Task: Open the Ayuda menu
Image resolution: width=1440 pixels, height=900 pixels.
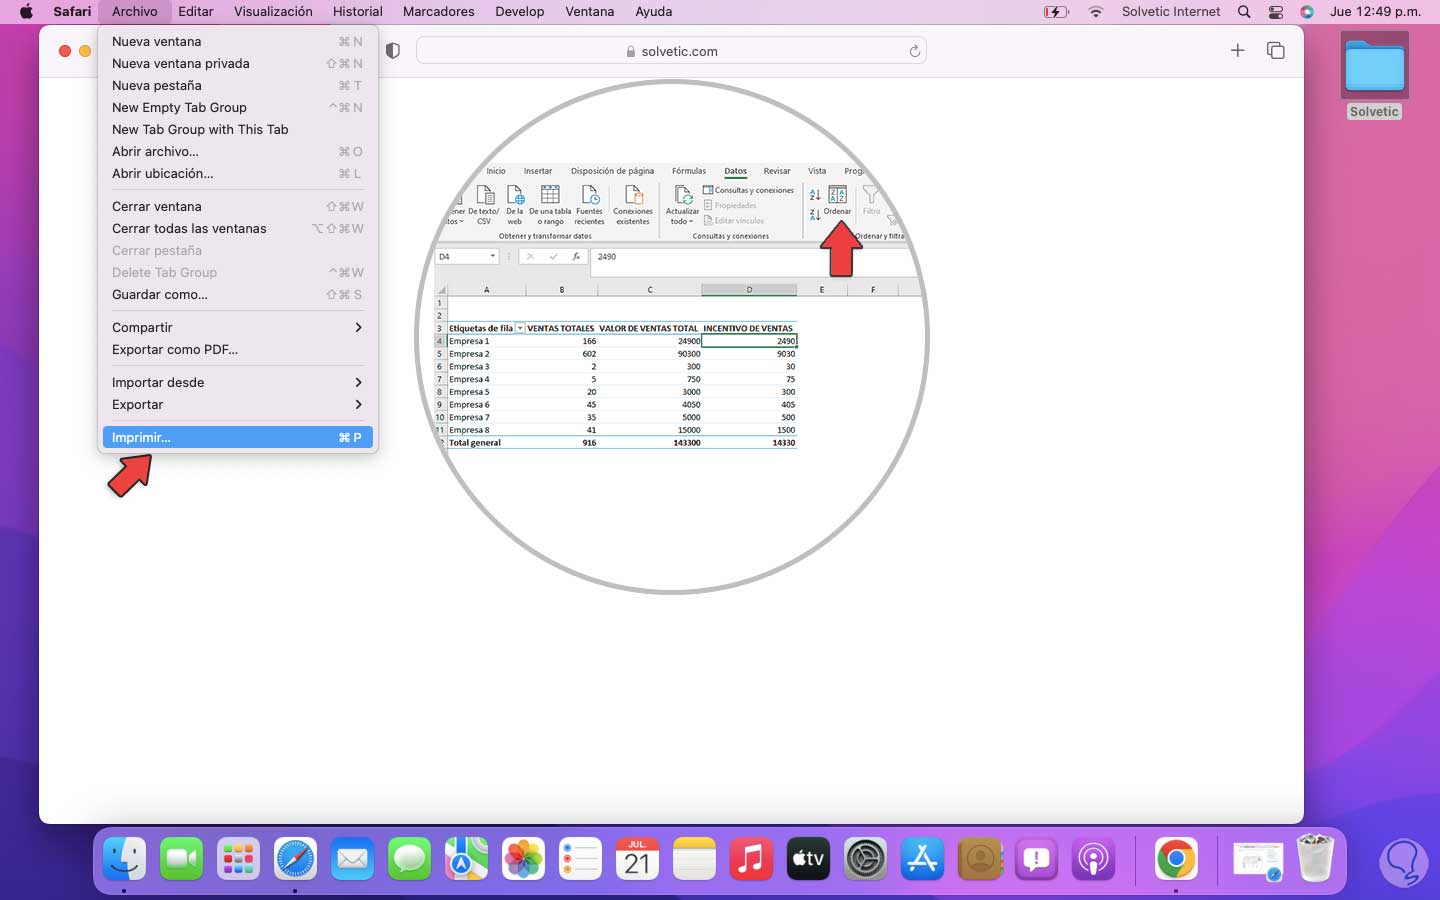Action: pos(654,12)
